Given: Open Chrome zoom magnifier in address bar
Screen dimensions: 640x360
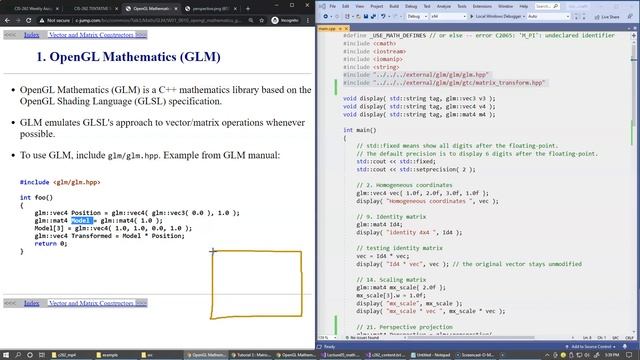Looking at the screenshot, I should tap(251, 20).
